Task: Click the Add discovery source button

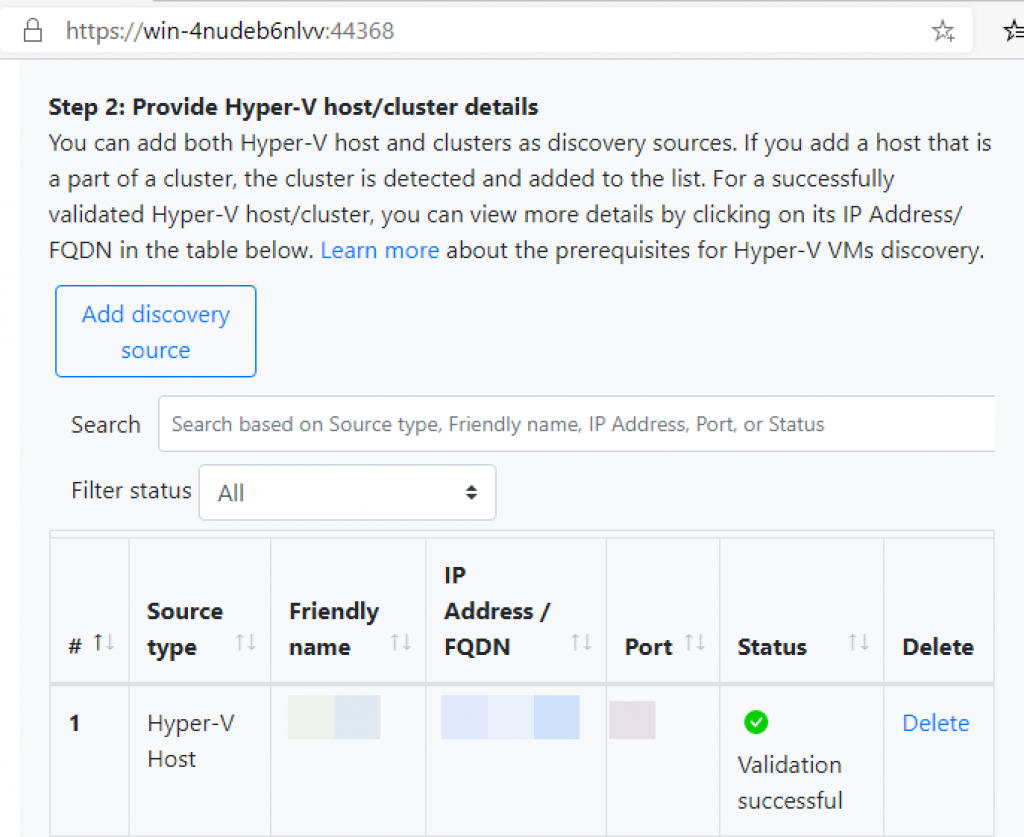Action: point(156,331)
